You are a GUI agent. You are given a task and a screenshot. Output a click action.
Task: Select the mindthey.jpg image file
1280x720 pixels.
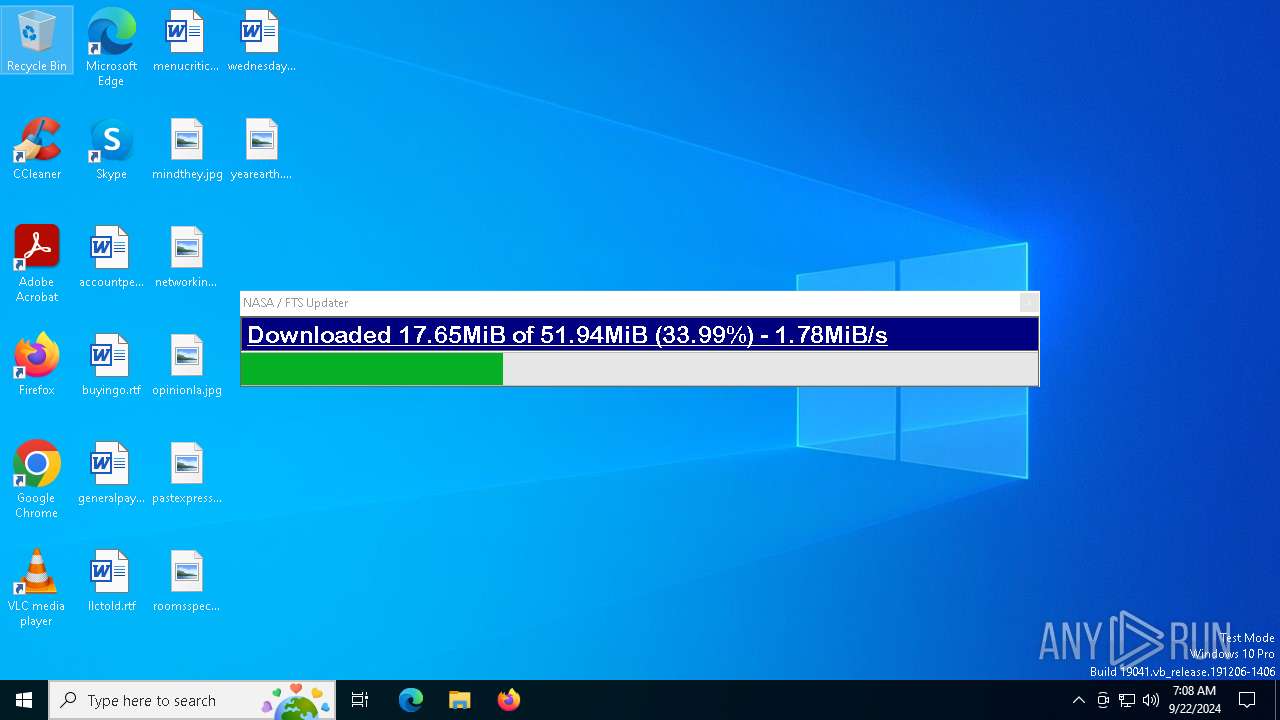coord(187,148)
